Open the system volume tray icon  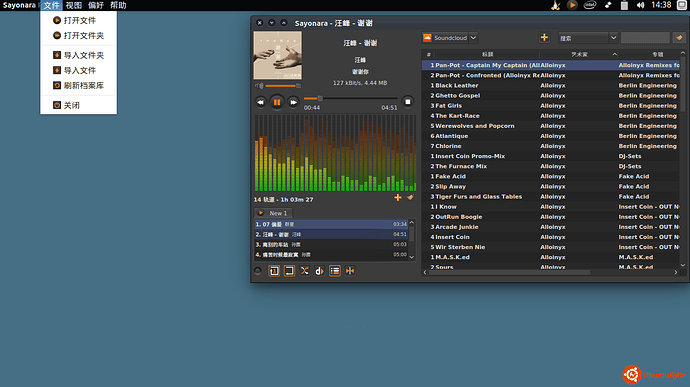(x=640, y=5)
